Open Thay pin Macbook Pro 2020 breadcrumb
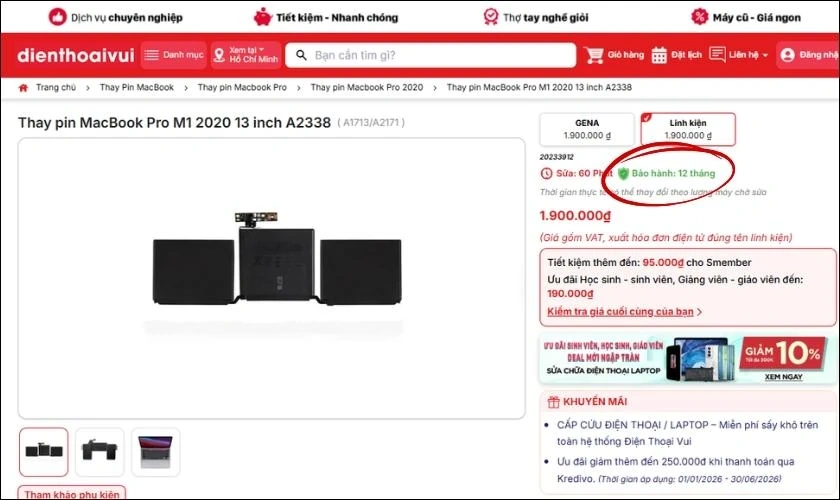840x500 pixels. pos(366,87)
